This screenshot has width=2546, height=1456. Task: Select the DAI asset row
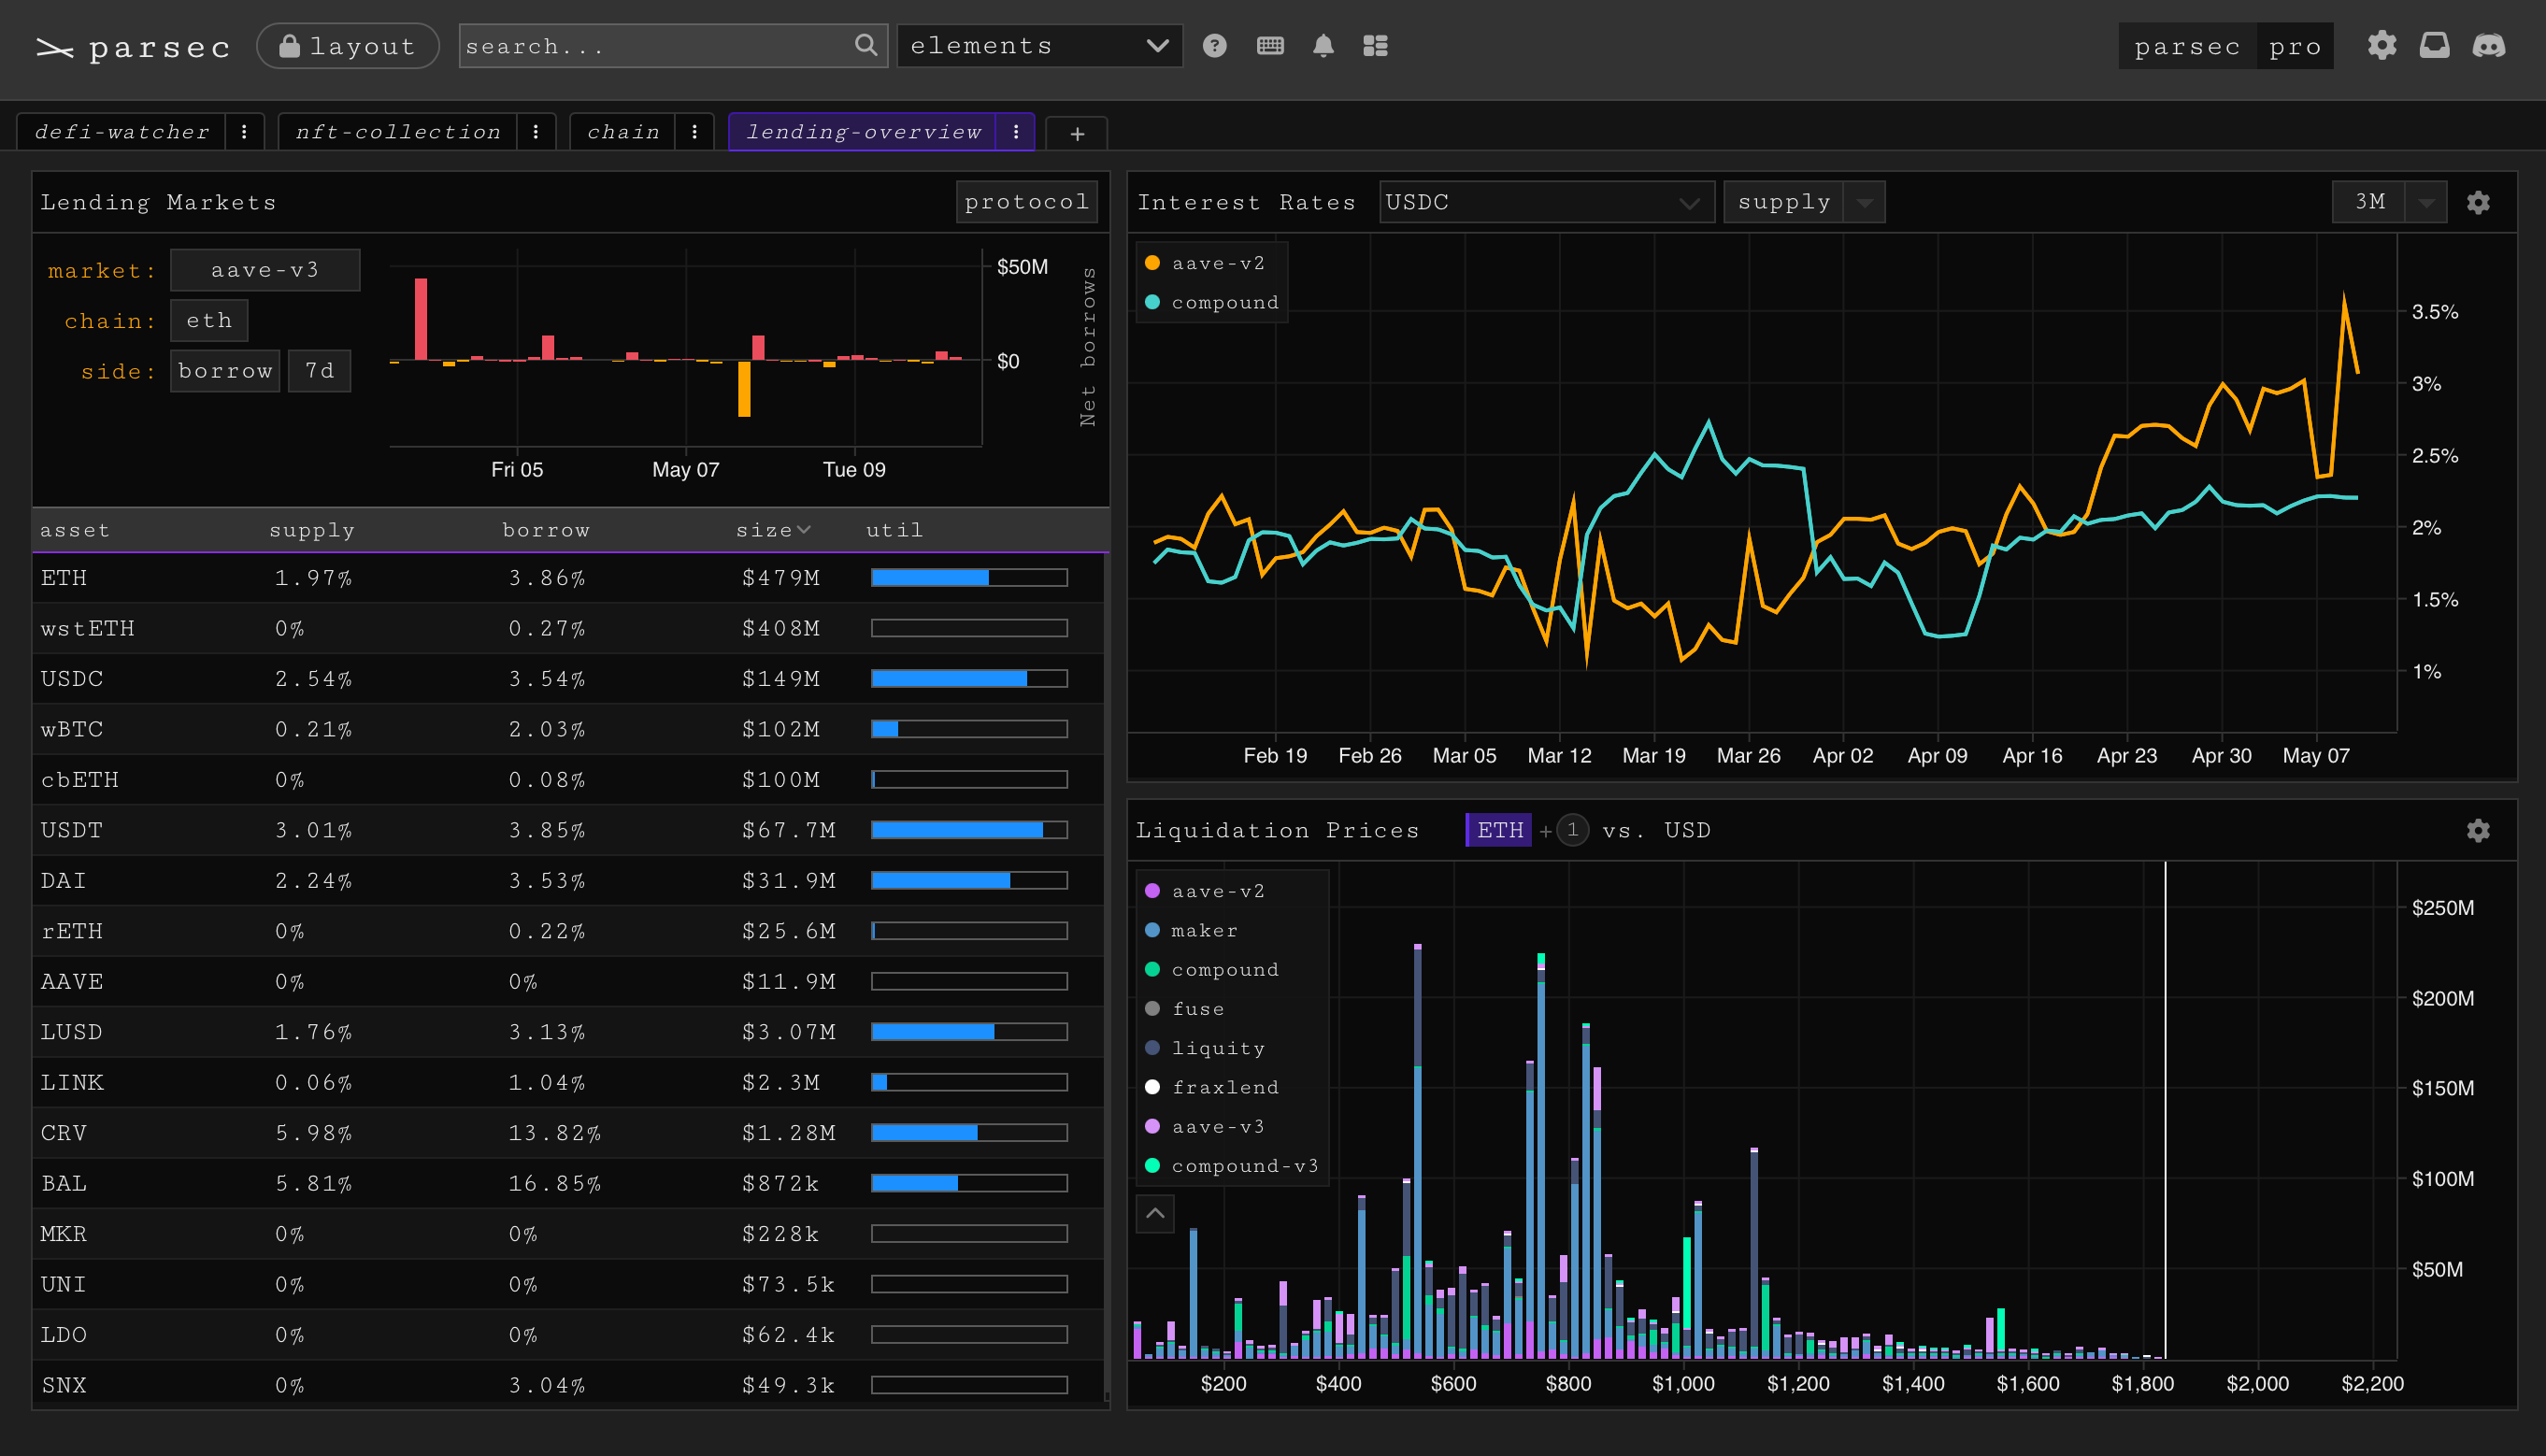pos(568,880)
